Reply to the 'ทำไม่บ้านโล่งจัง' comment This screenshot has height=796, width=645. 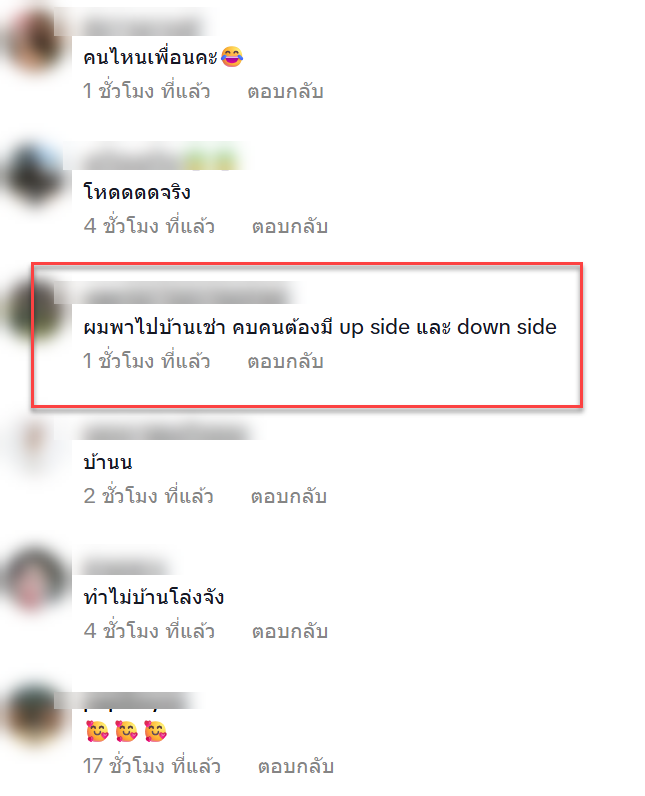tap(290, 632)
